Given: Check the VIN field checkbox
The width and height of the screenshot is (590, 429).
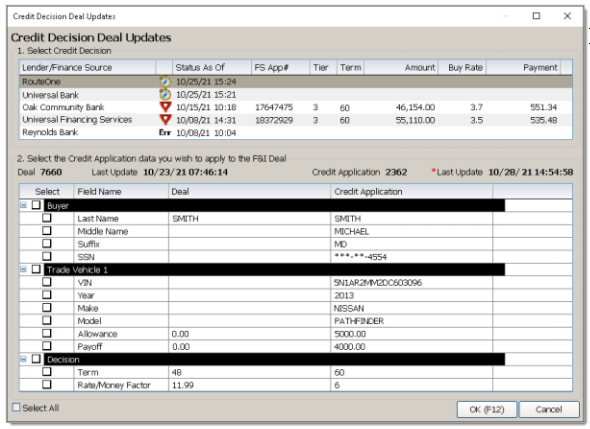Looking at the screenshot, I should click(47, 282).
